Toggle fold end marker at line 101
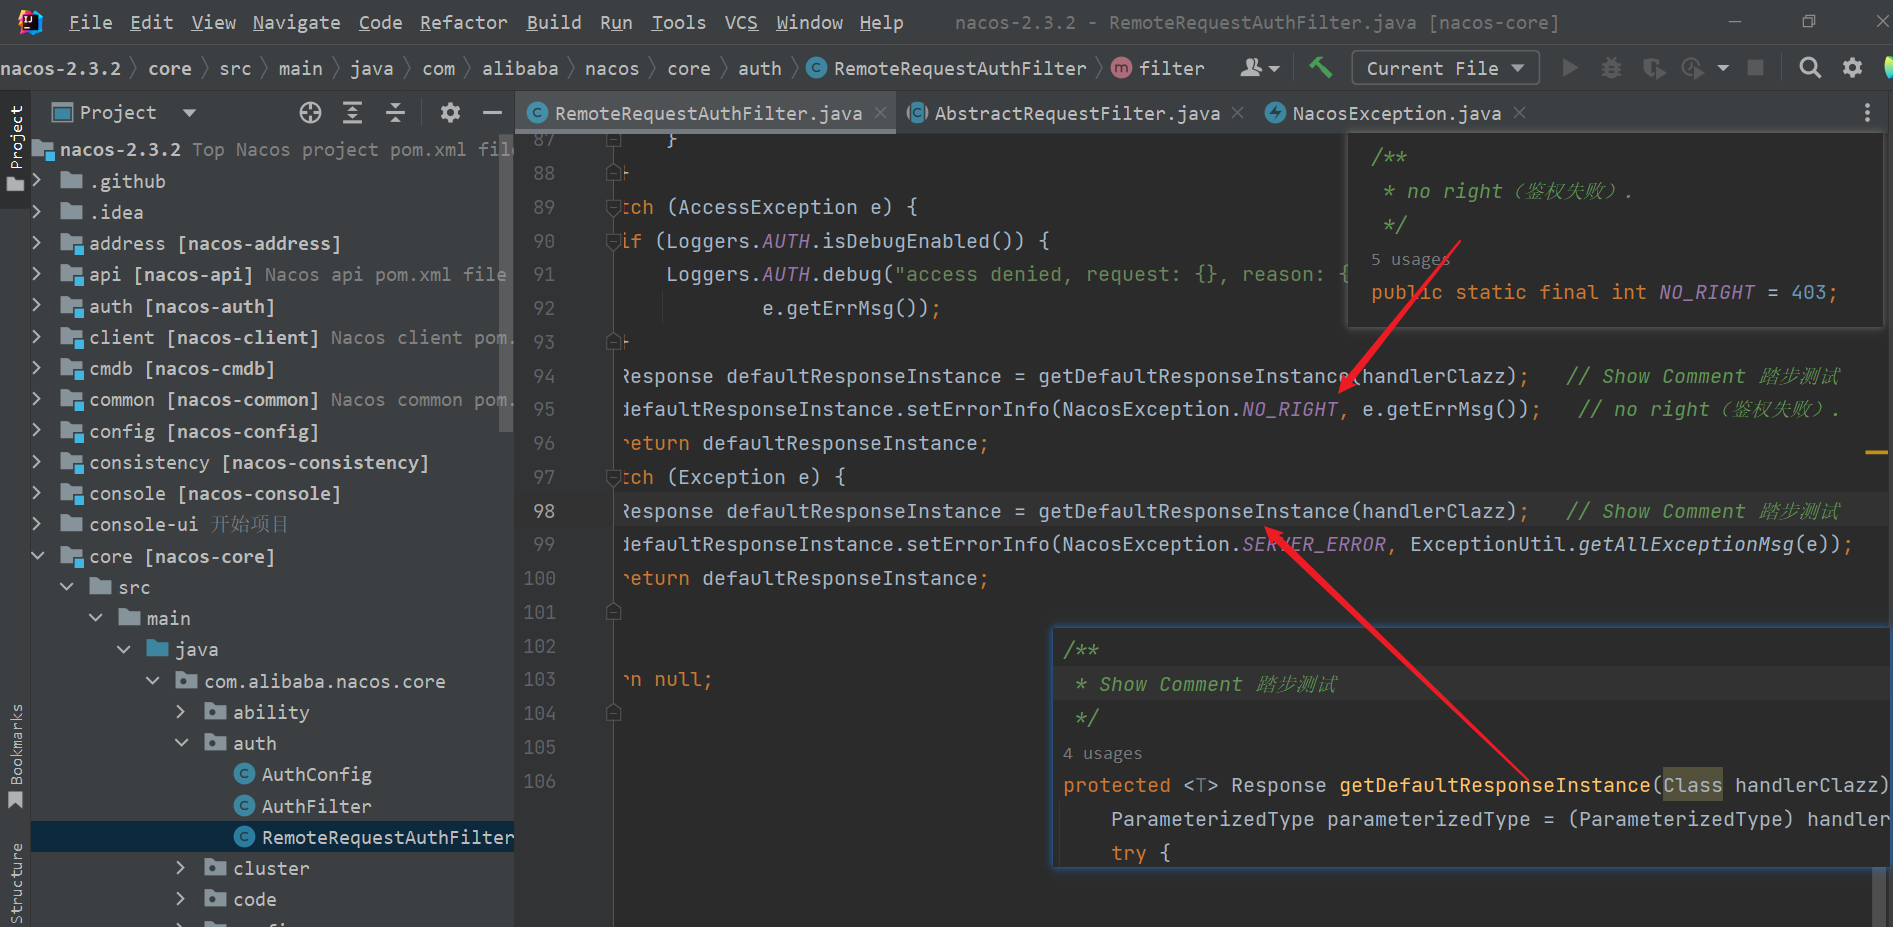 pos(614,612)
